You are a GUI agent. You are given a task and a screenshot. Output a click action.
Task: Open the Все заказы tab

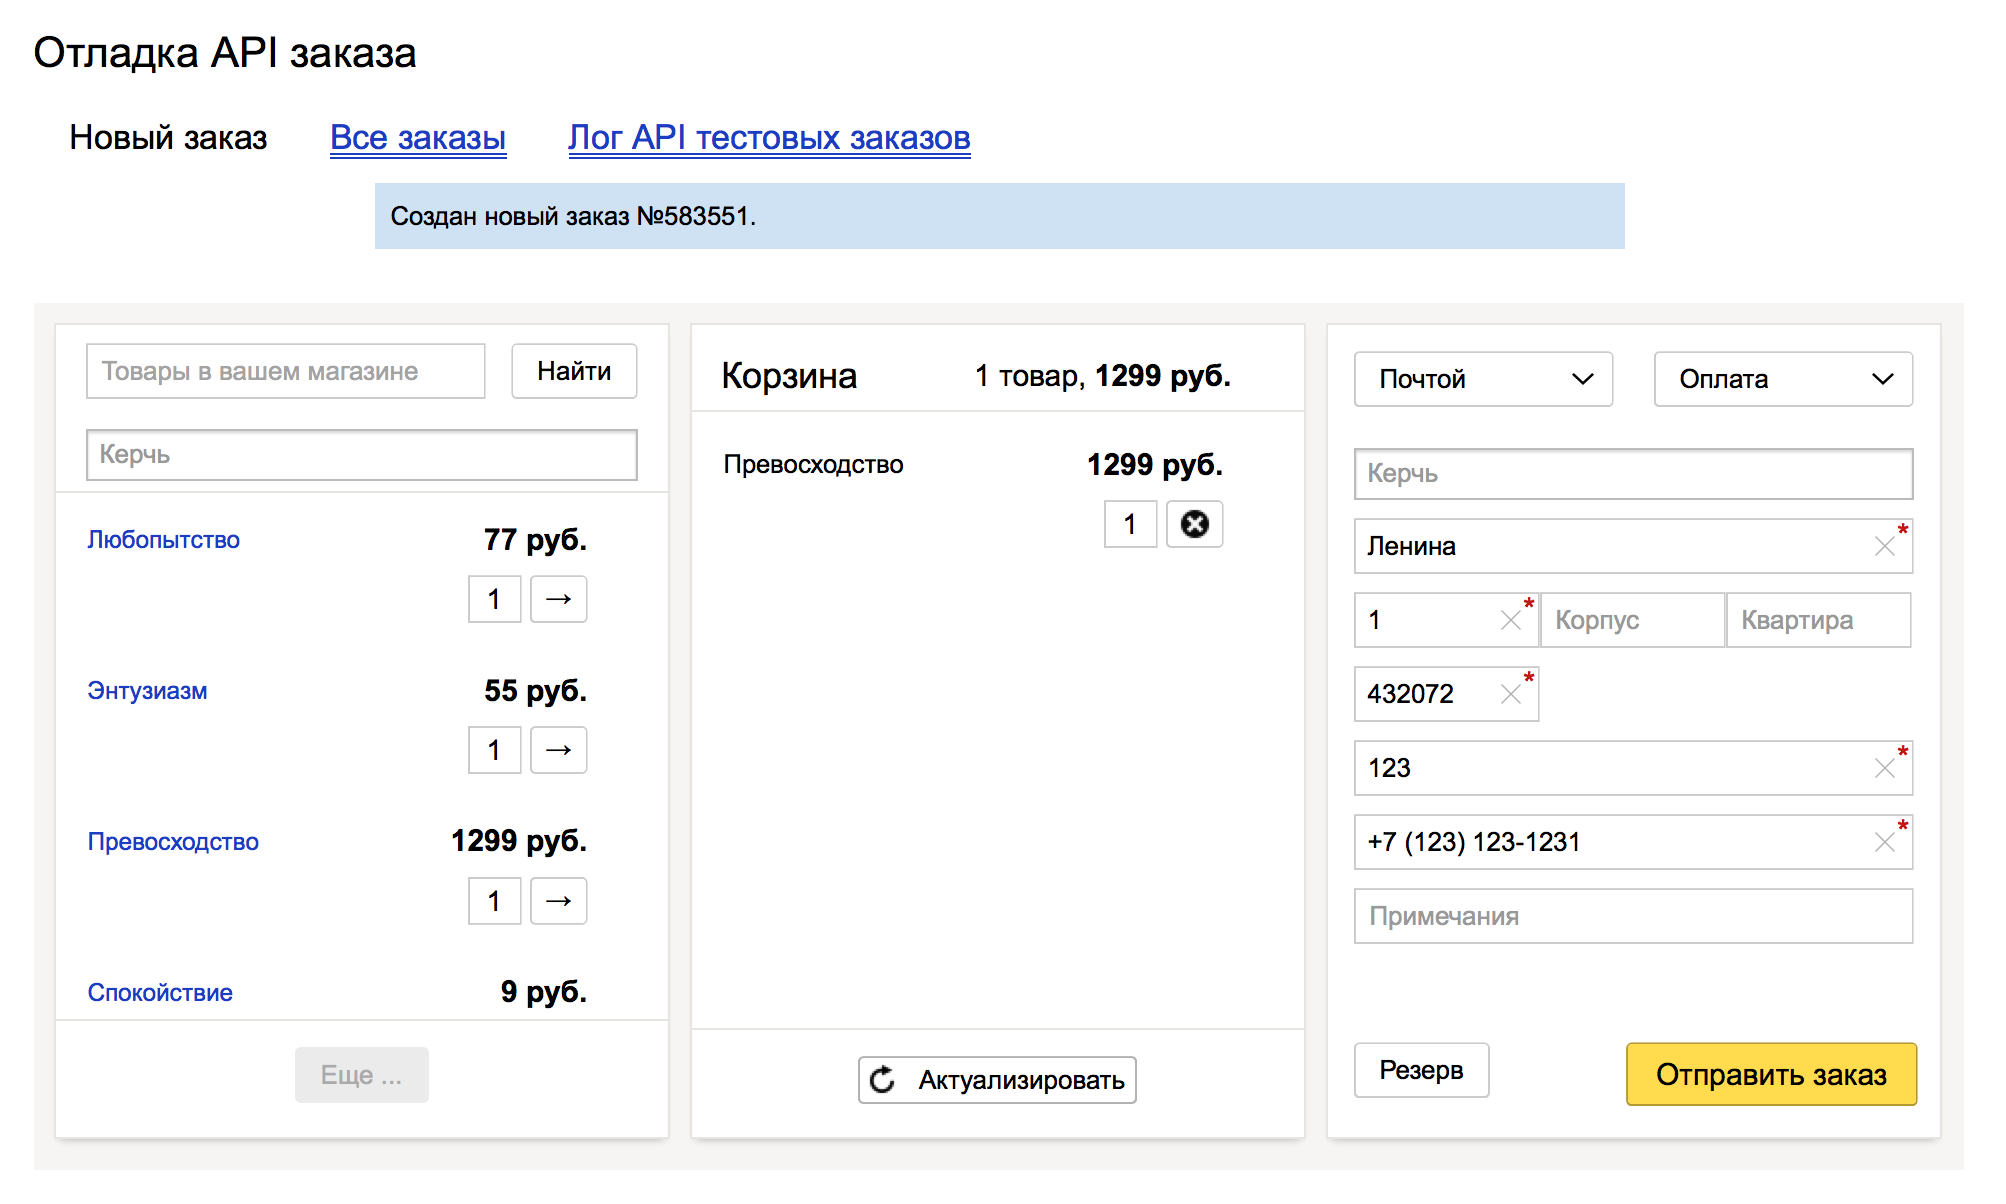tap(418, 138)
